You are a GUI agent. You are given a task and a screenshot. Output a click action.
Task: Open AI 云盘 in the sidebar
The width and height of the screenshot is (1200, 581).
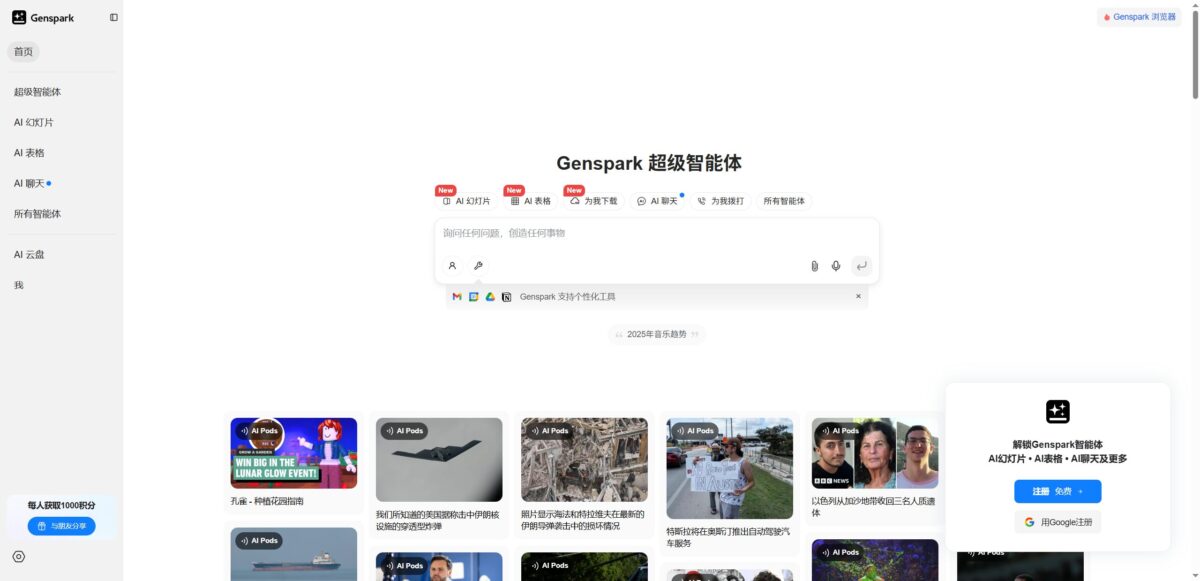(x=60, y=254)
